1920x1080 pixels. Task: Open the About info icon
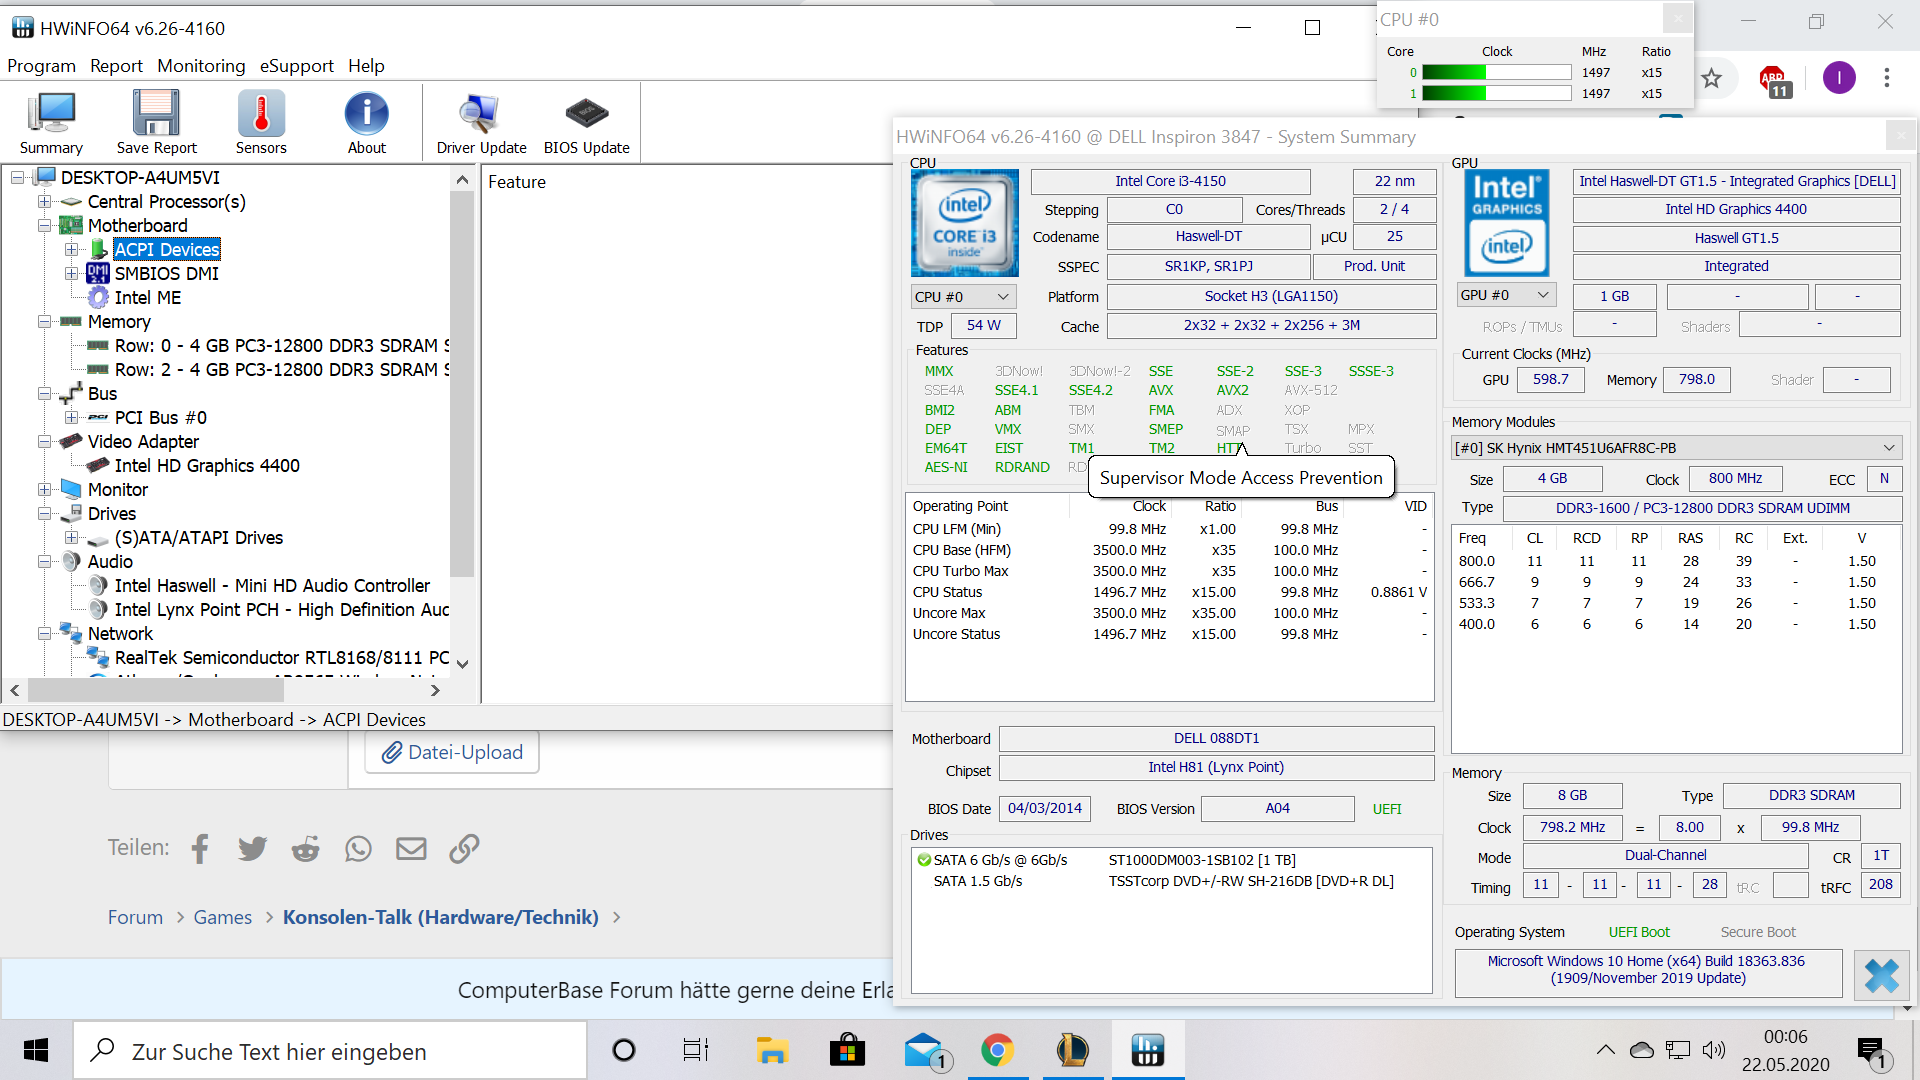point(366,122)
